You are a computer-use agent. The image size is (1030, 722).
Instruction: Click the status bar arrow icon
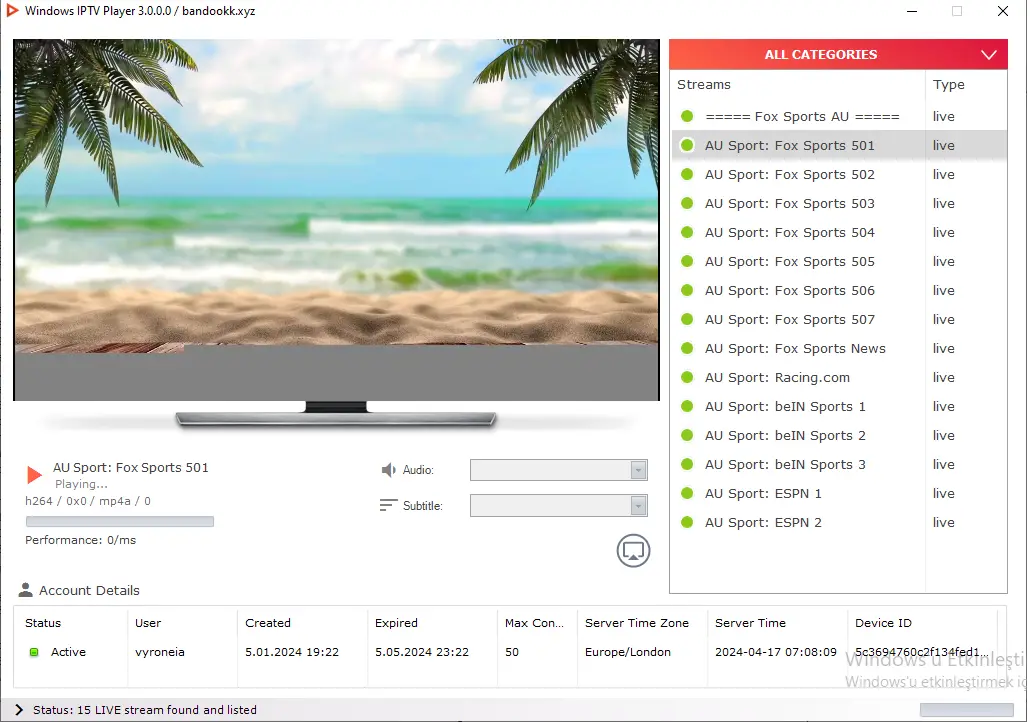click(19, 710)
